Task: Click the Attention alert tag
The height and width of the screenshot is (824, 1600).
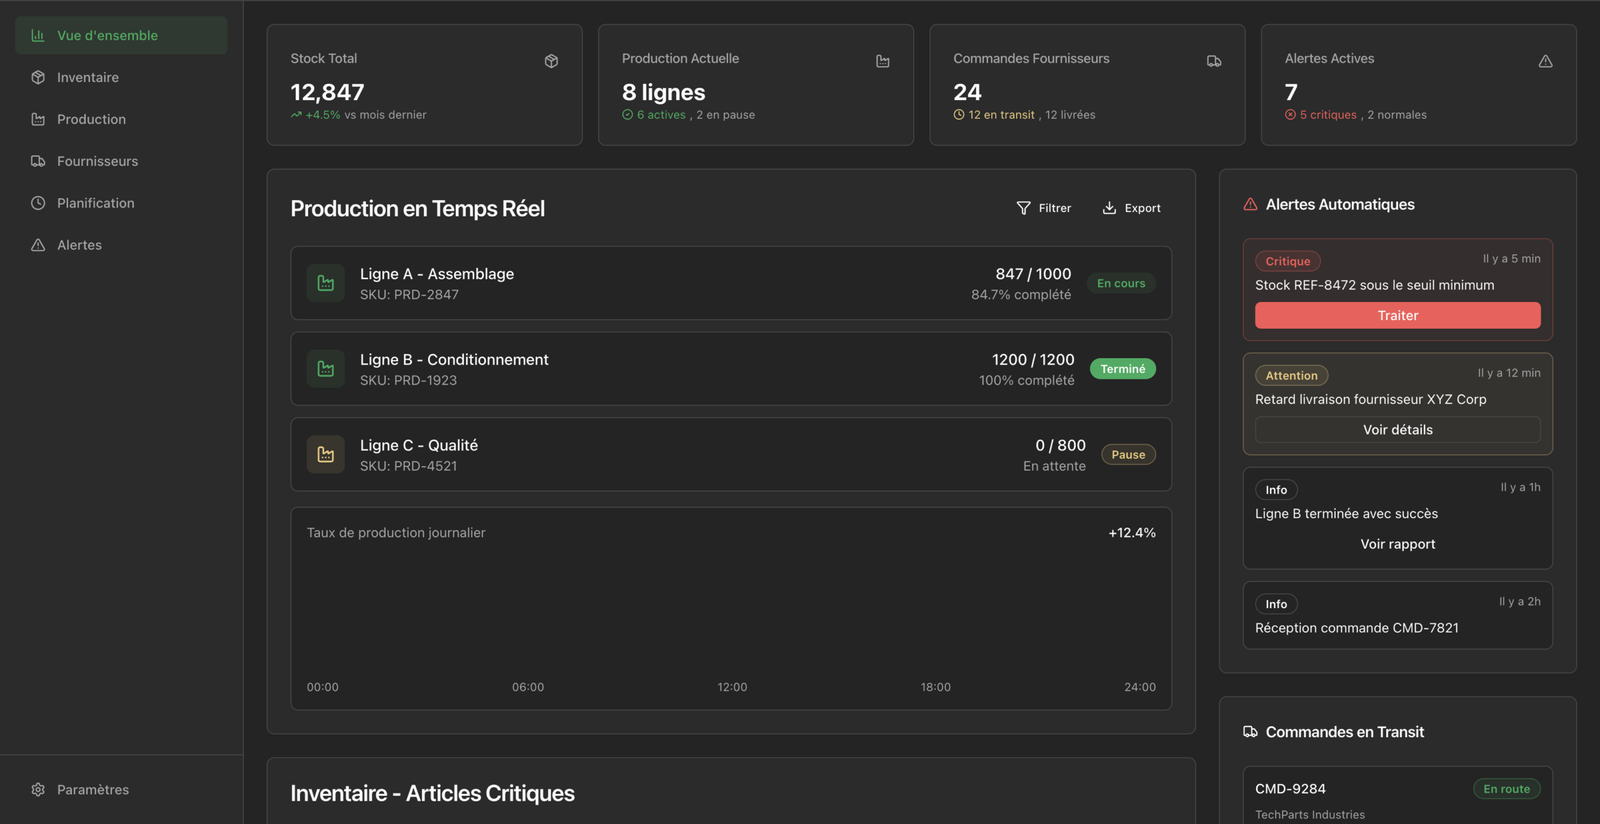Action: tap(1291, 375)
